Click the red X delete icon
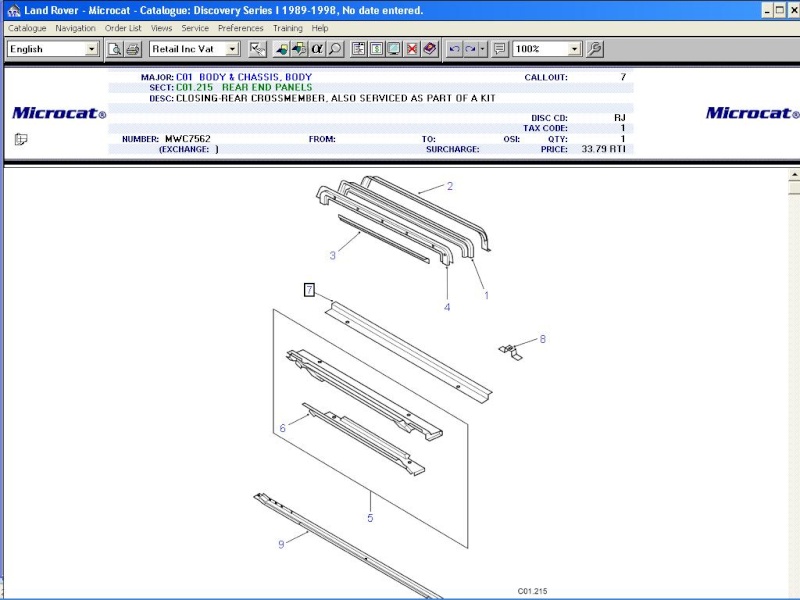The width and height of the screenshot is (800, 600). click(x=412, y=49)
